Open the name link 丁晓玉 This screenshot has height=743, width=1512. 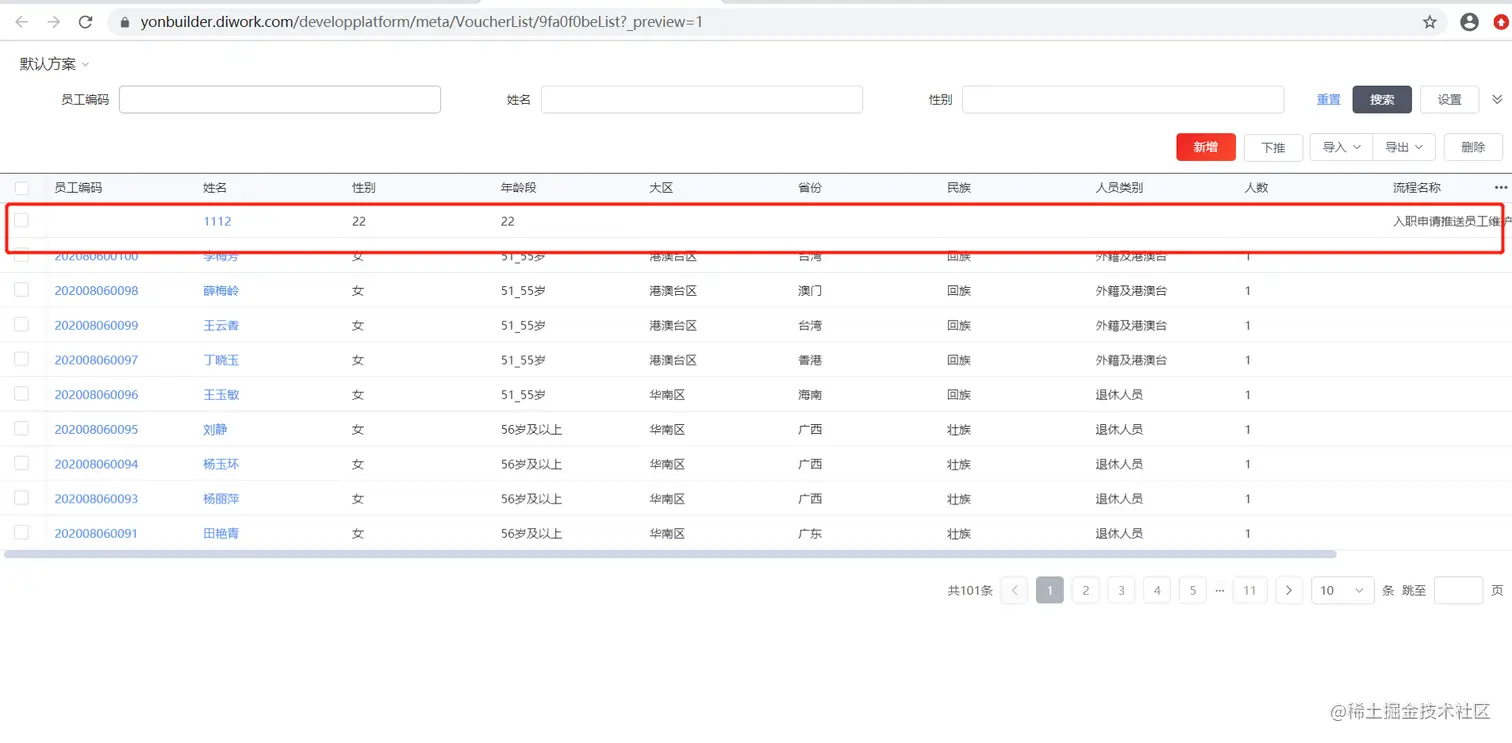[x=221, y=360]
